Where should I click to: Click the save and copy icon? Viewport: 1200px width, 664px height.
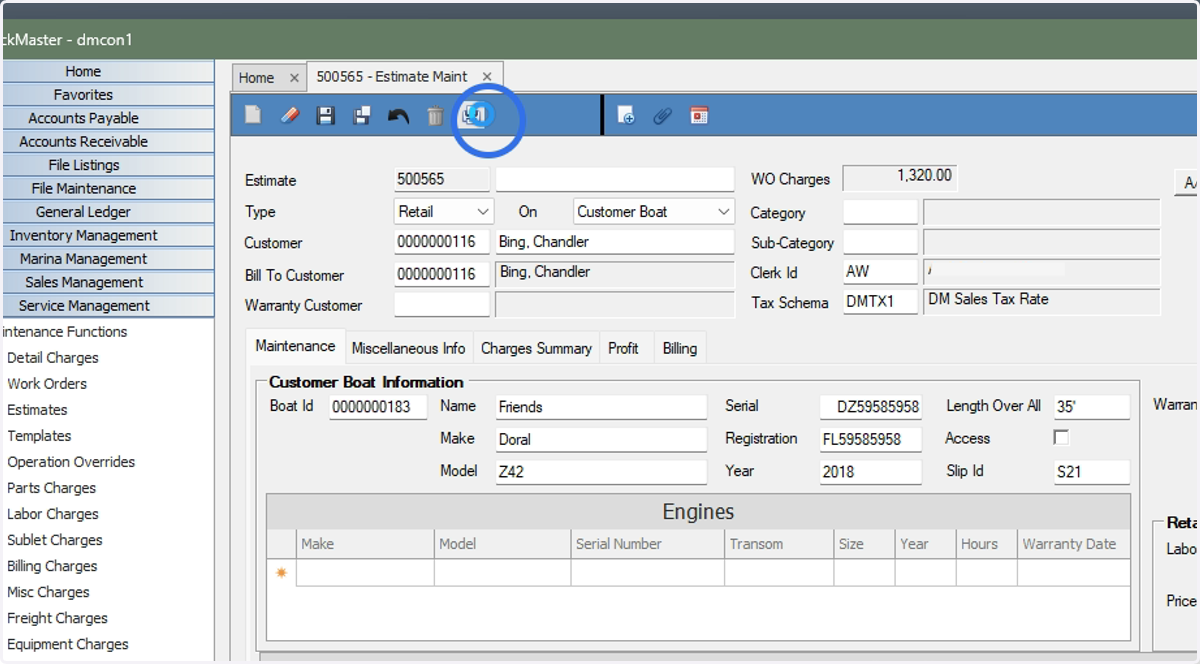pyautogui.click(x=362, y=116)
